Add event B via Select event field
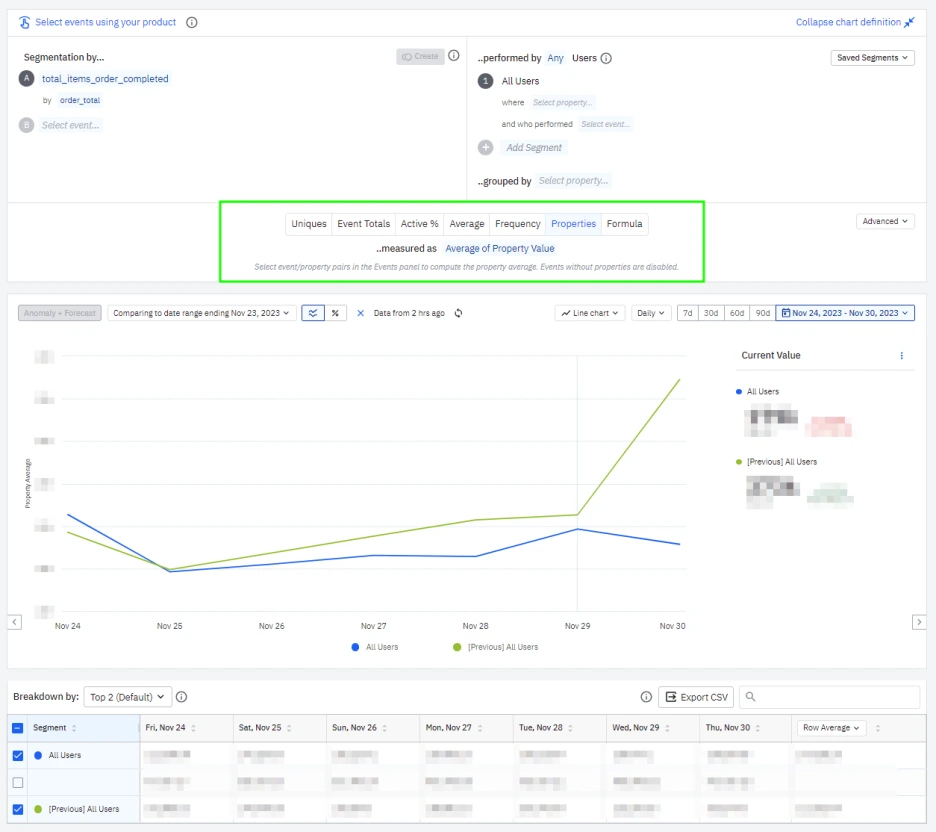 pyautogui.click(x=70, y=125)
